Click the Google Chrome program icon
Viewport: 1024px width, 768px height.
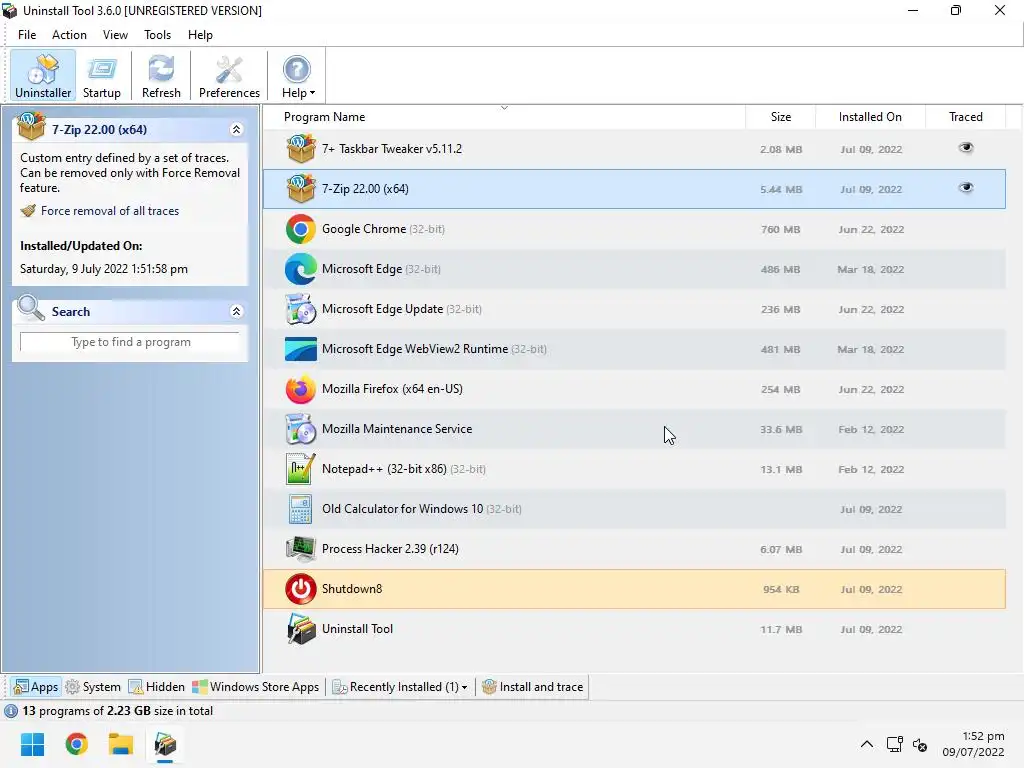tap(300, 229)
